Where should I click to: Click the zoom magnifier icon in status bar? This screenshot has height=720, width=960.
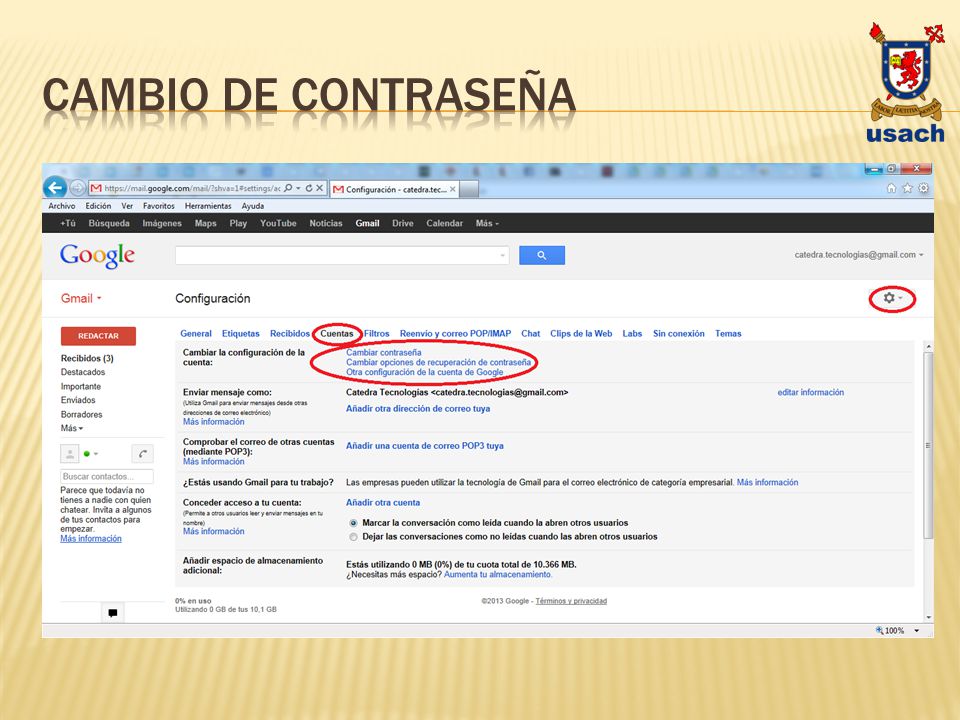879,630
